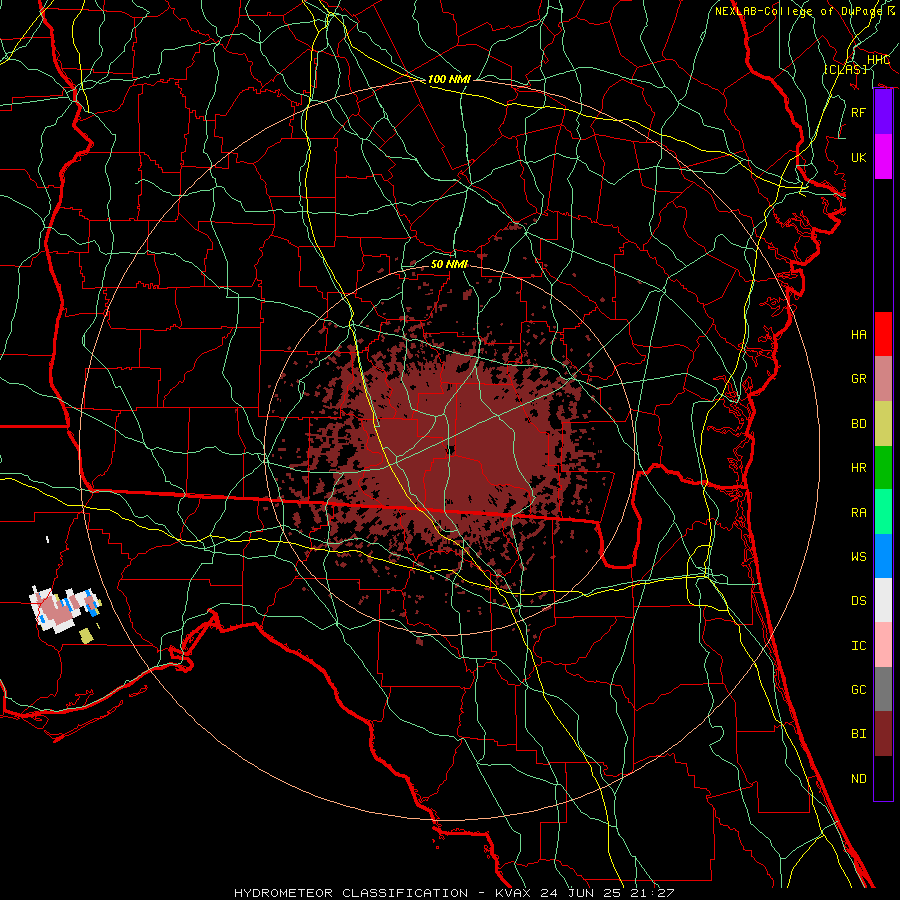The height and width of the screenshot is (900, 900).
Task: Click the GC gray legend swatch
Action: 883,689
